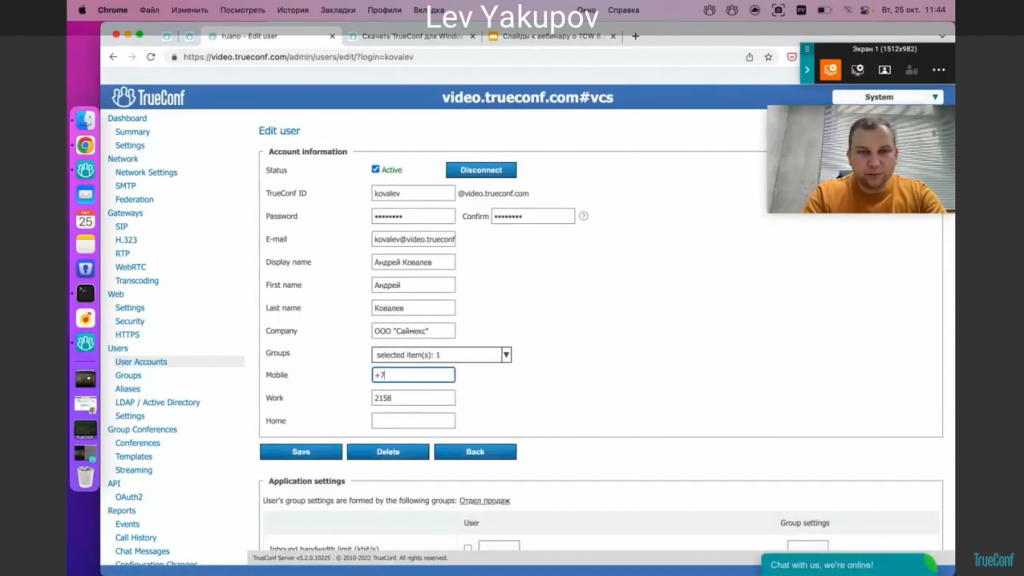Open the Aliases page
The width and height of the screenshot is (1024, 576).
tap(127, 389)
